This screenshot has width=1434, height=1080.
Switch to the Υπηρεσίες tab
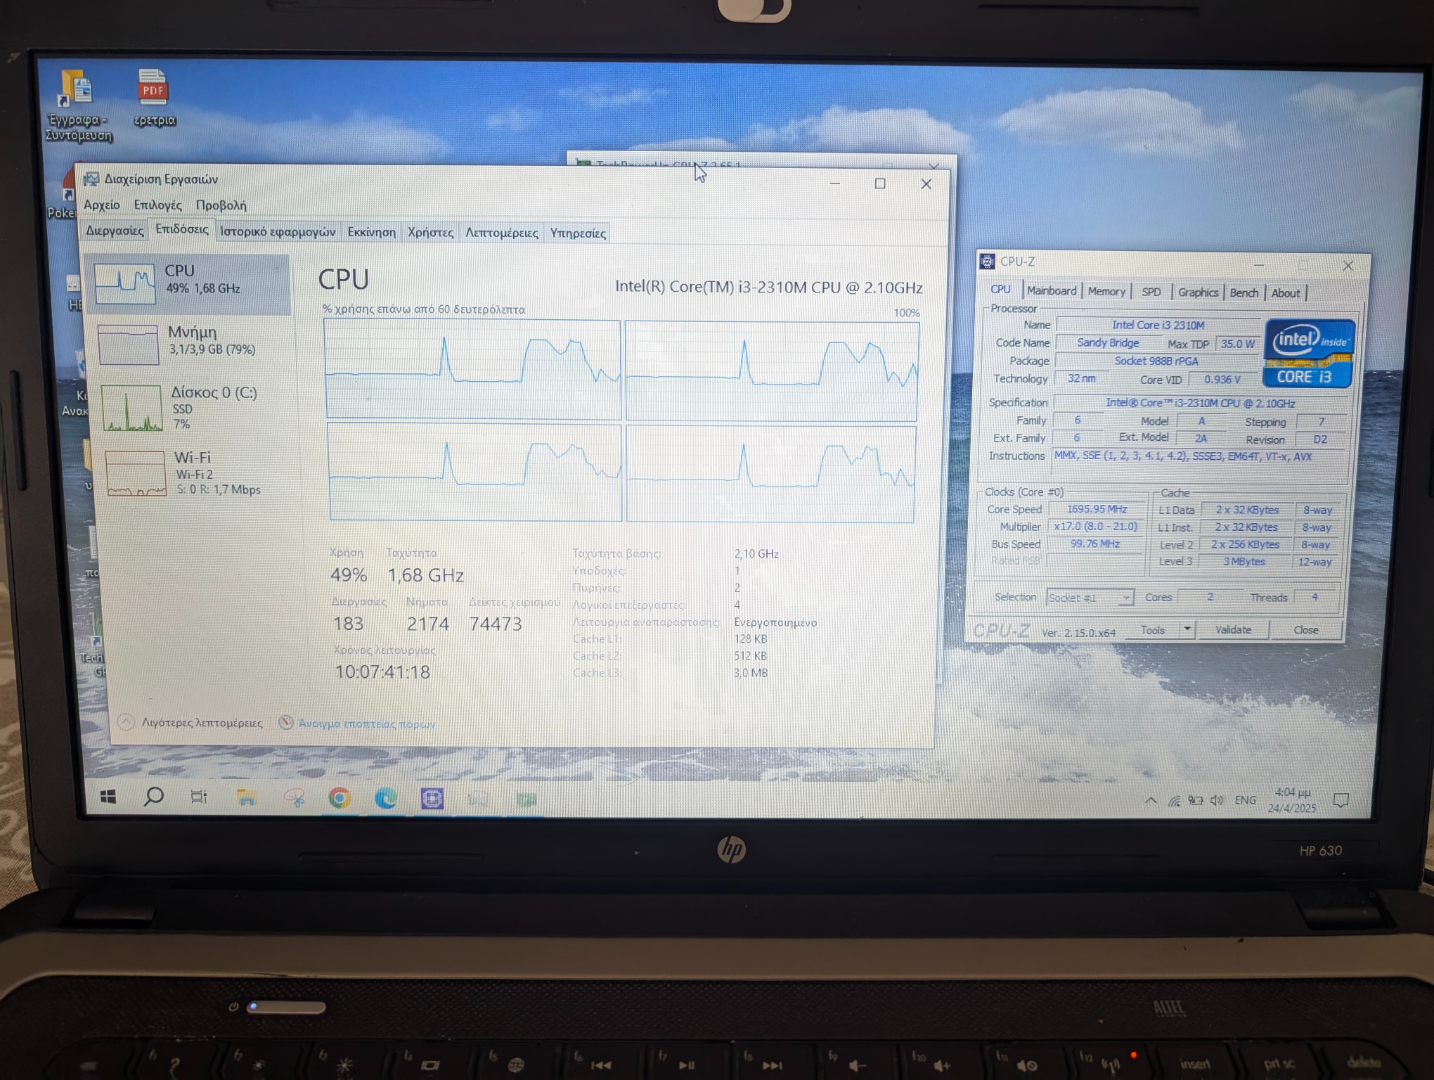577,233
